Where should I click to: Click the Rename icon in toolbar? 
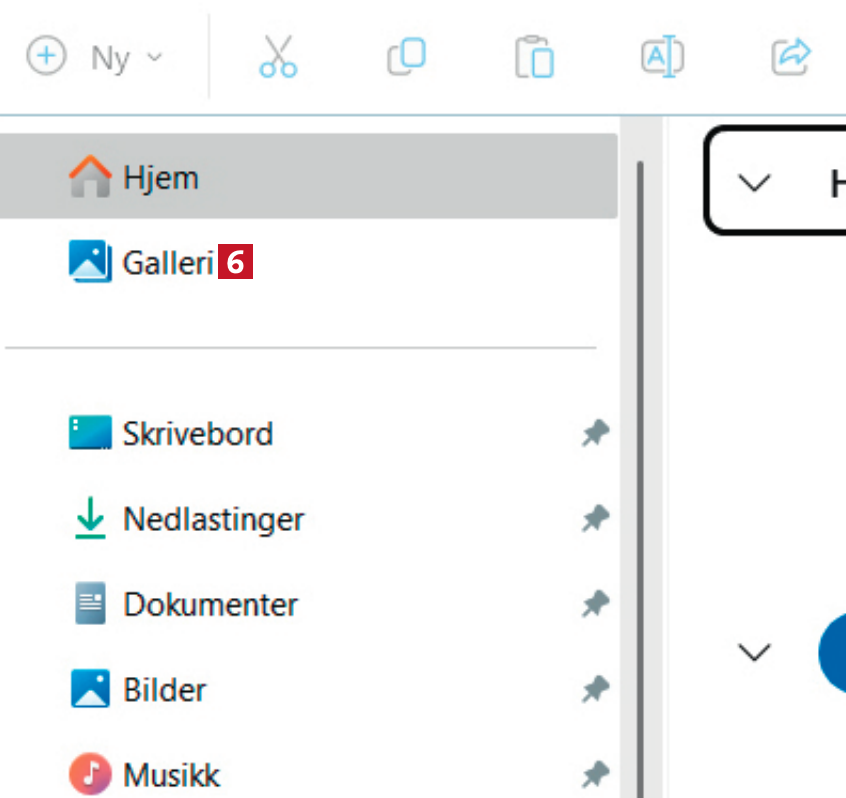click(x=662, y=56)
